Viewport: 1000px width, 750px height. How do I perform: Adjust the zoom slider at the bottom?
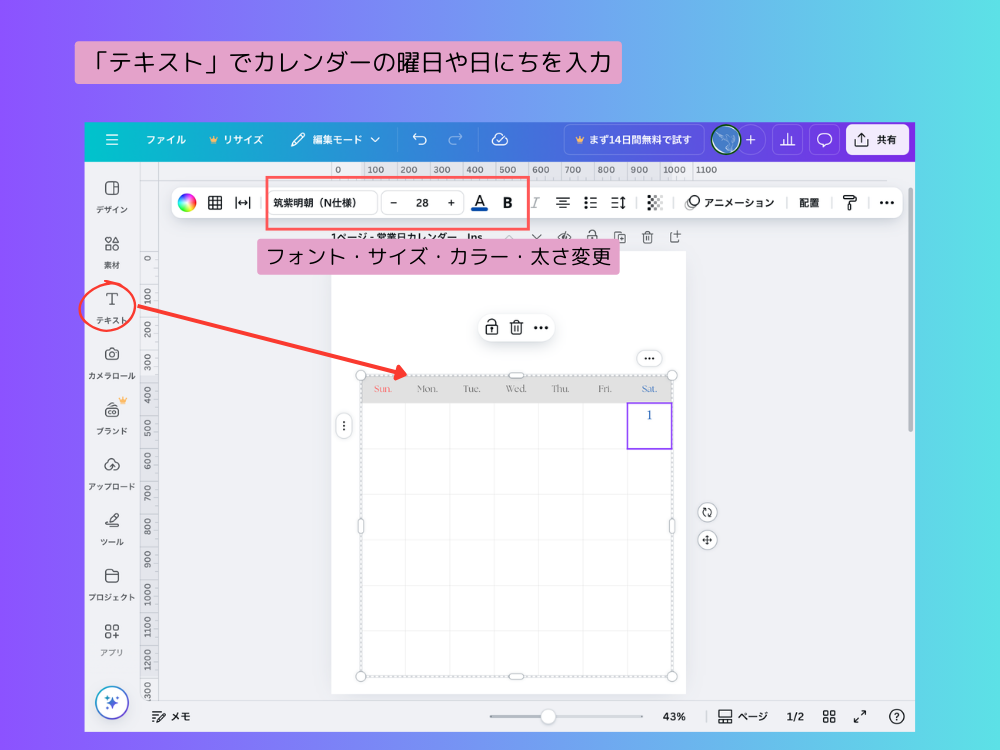[548, 716]
